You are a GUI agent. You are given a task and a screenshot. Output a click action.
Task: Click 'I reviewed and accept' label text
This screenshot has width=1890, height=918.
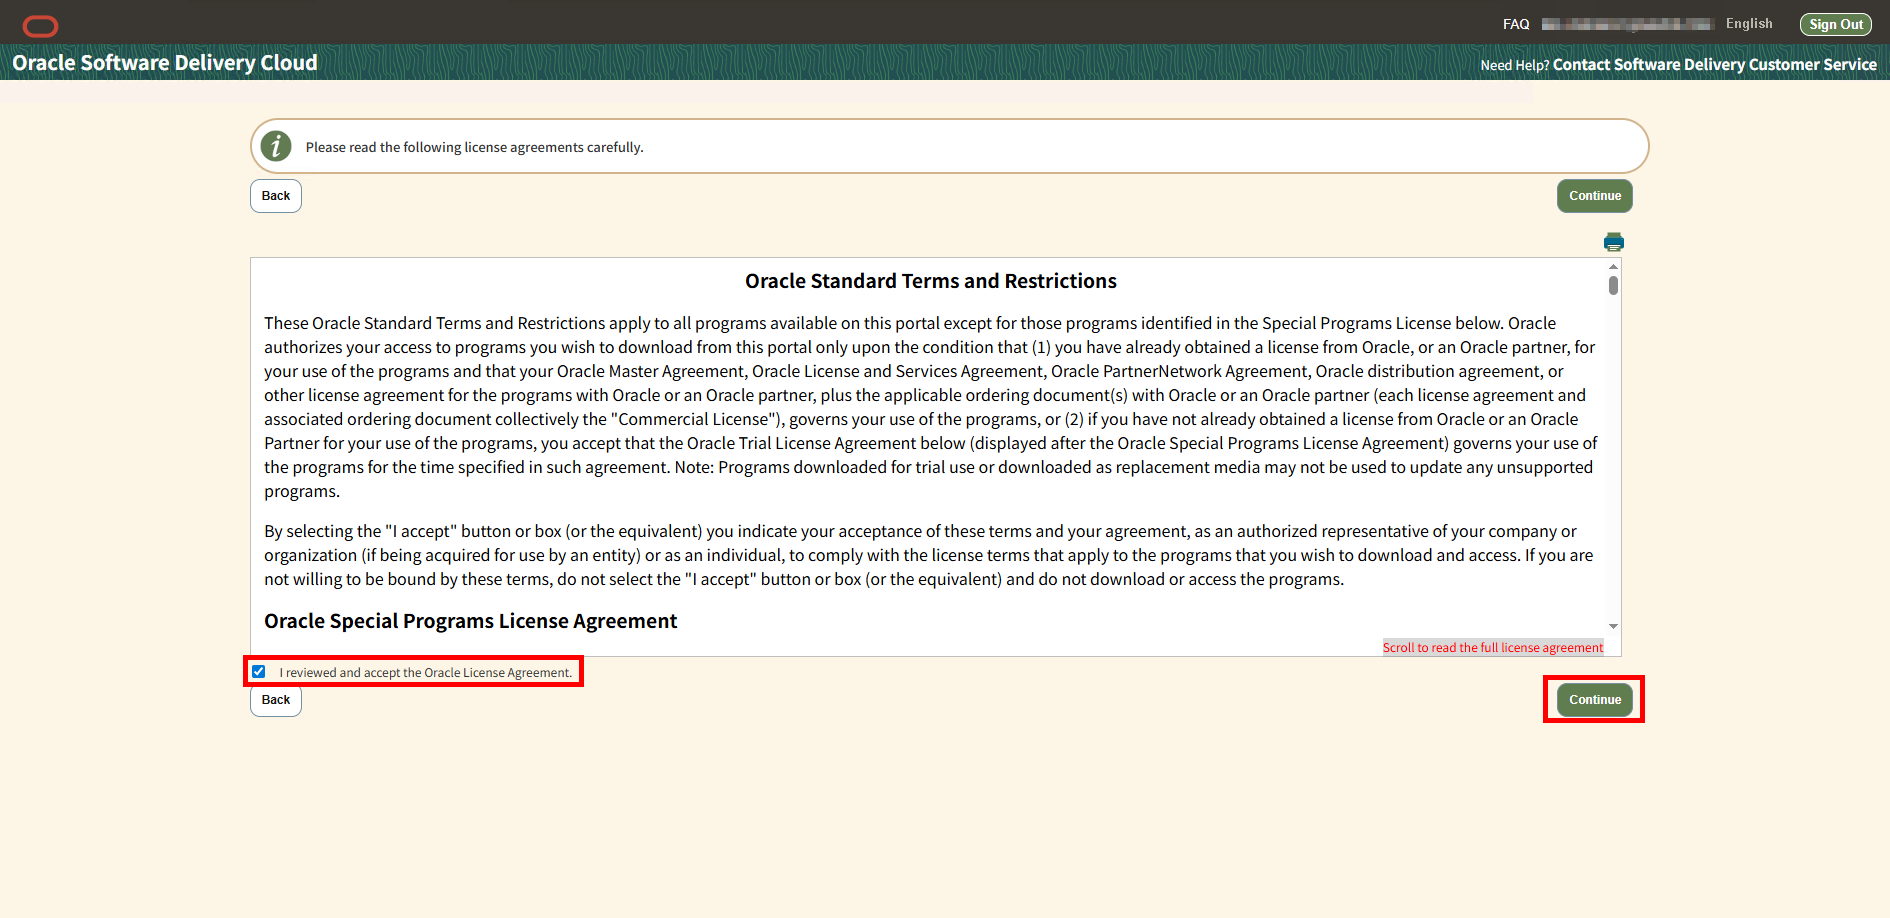pos(426,673)
